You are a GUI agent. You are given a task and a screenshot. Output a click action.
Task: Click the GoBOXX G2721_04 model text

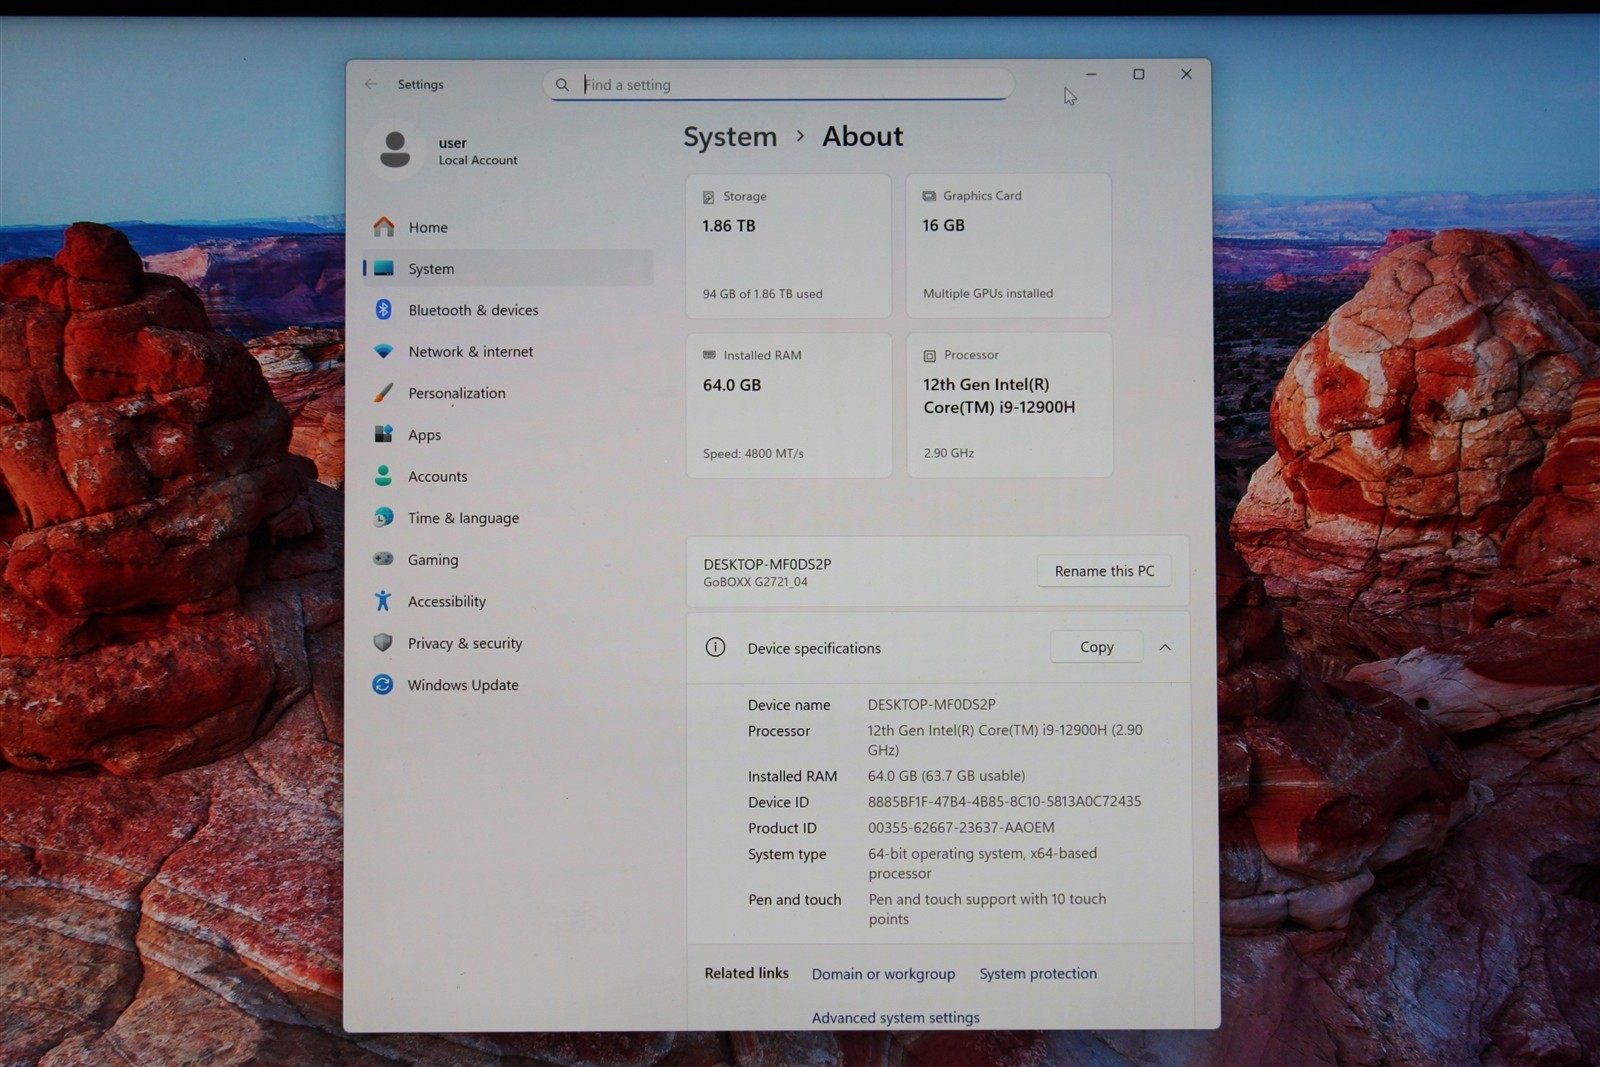755,582
